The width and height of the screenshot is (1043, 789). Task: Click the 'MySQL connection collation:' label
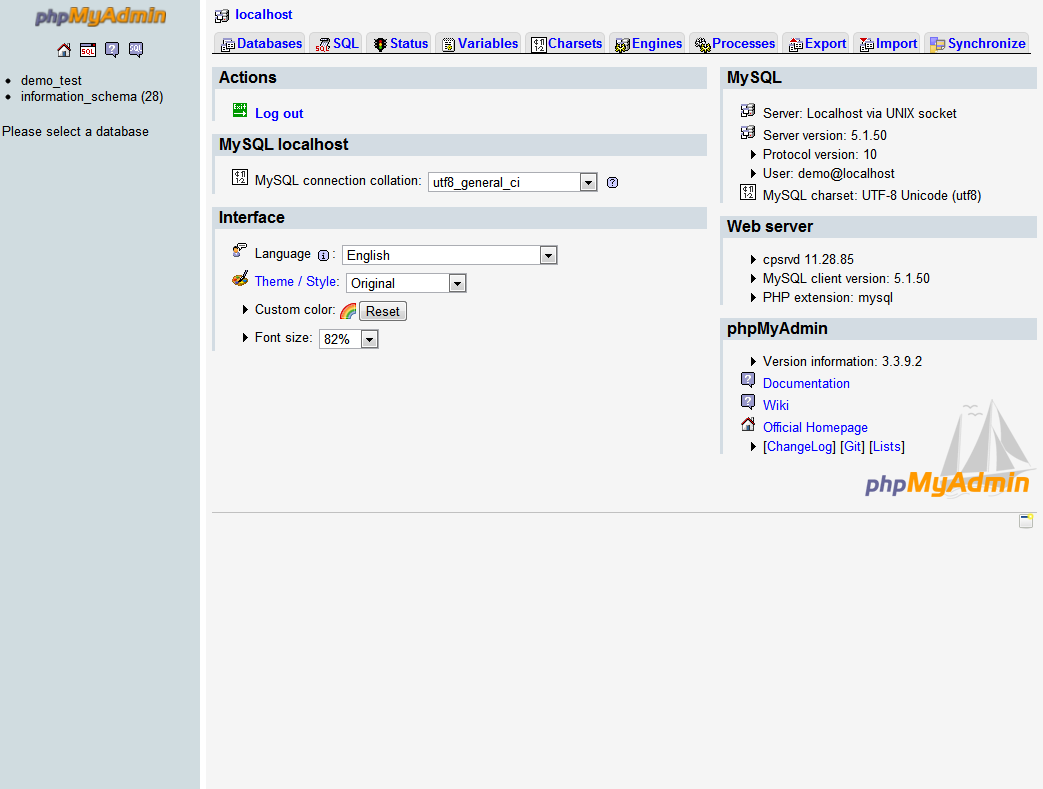[338, 181]
